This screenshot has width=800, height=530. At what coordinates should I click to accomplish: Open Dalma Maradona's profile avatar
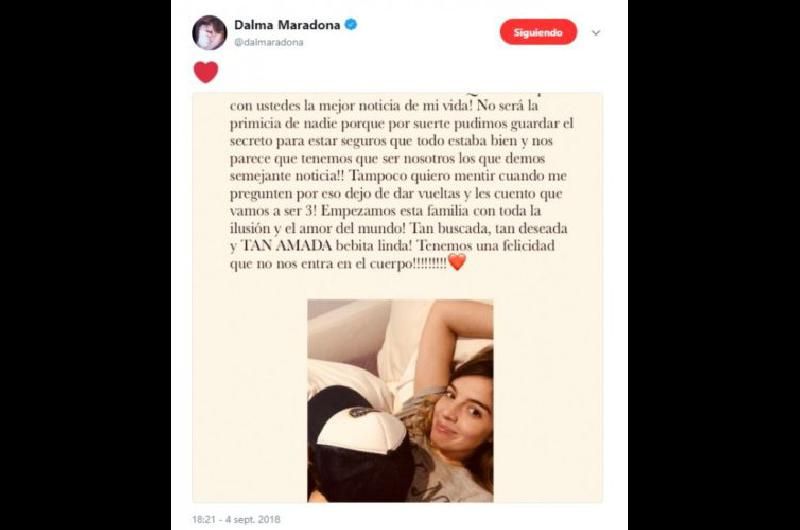tap(209, 33)
